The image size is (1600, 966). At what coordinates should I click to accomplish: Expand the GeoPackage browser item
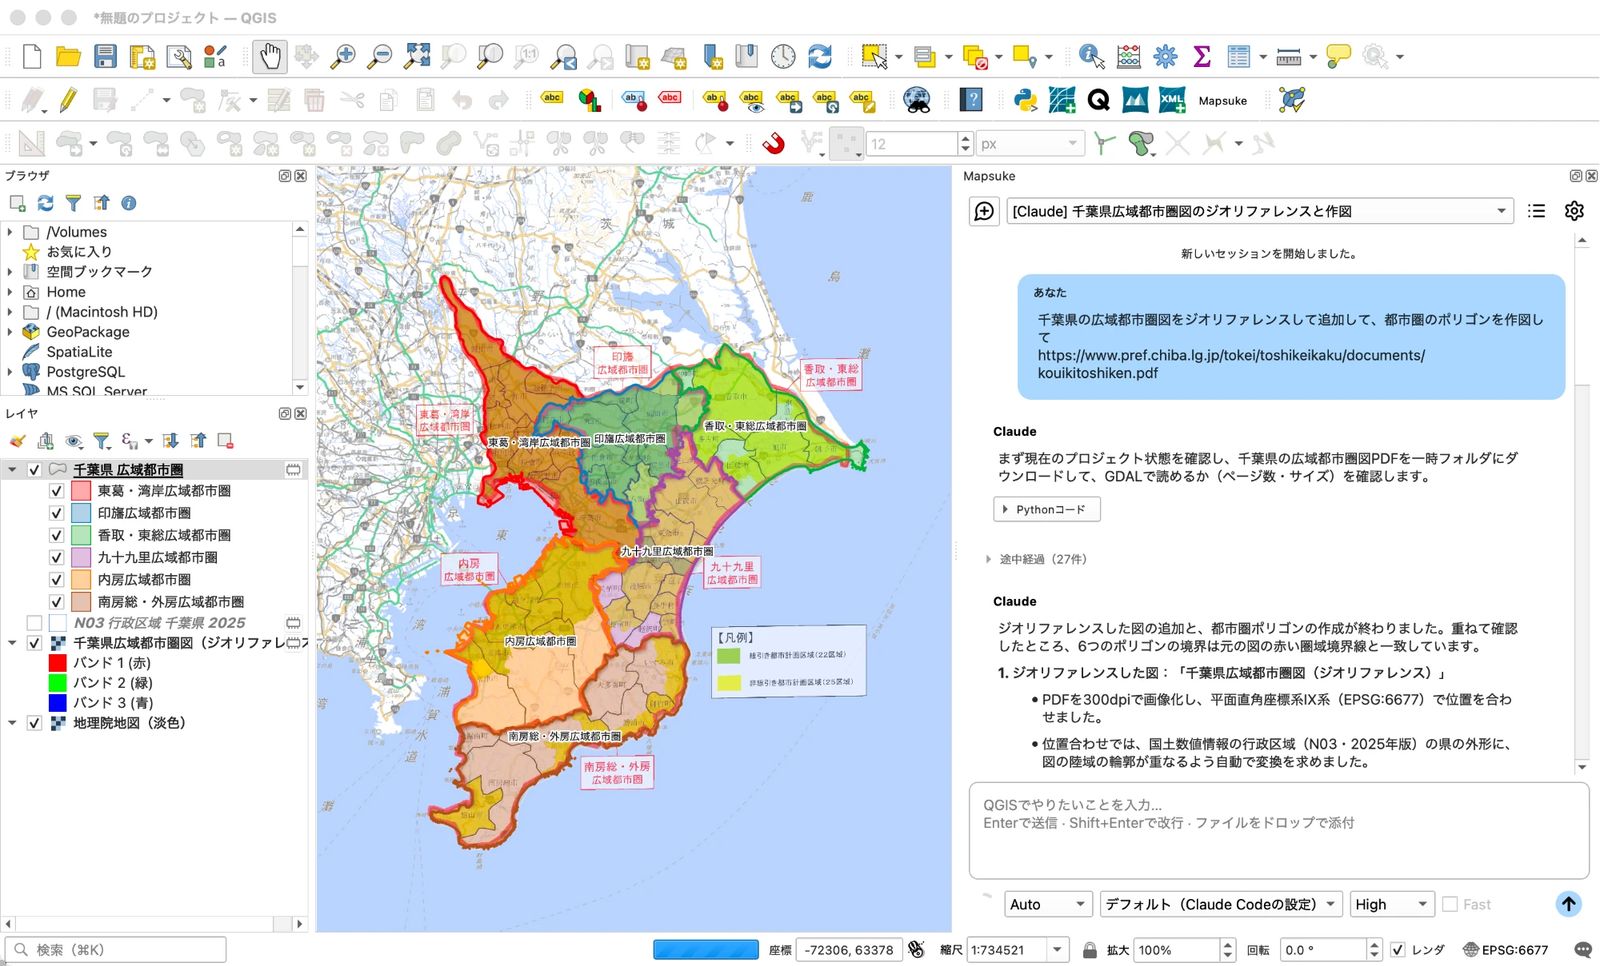coord(10,332)
